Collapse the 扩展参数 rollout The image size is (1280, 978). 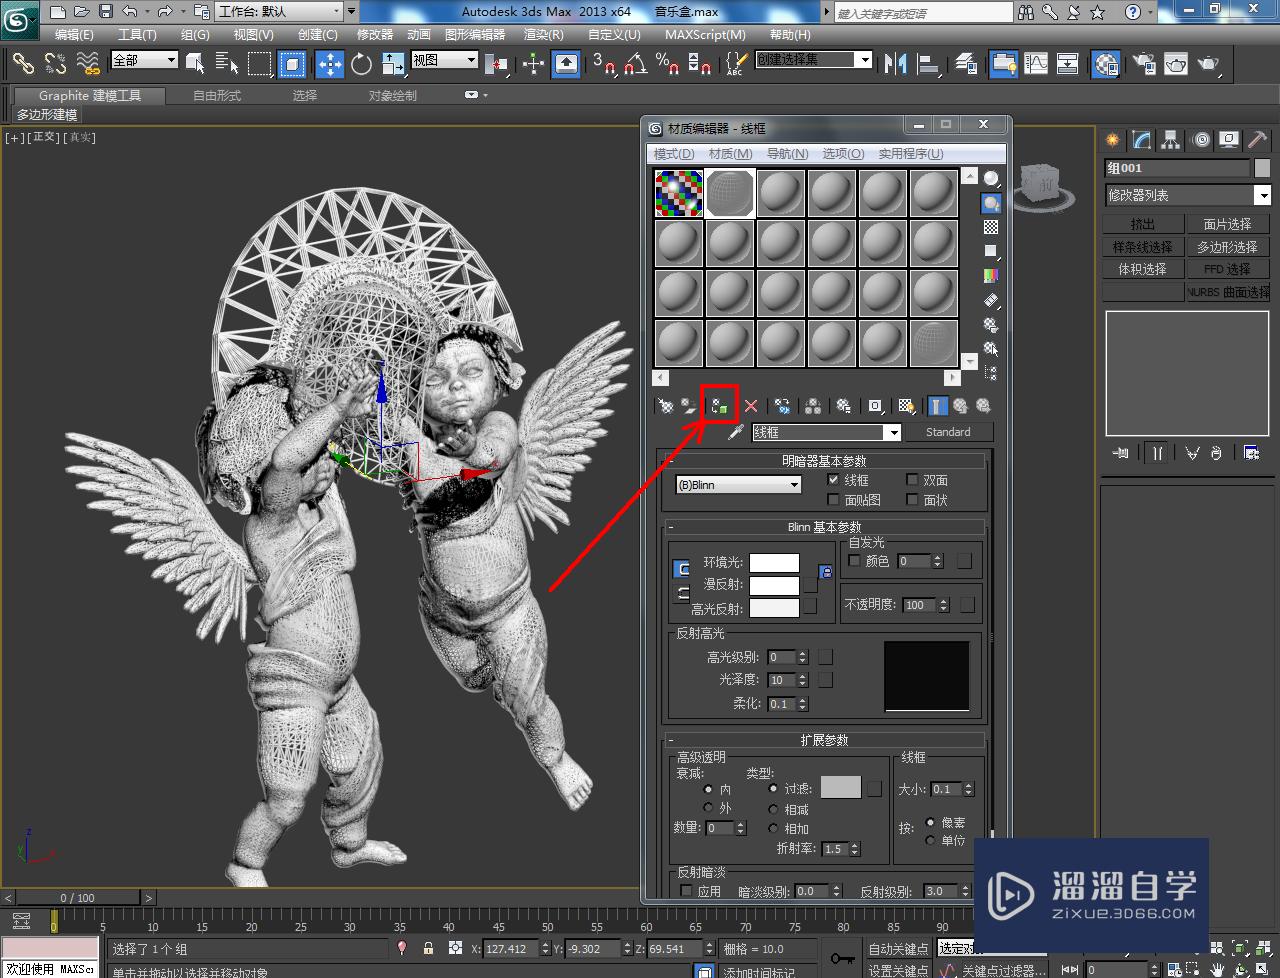[x=824, y=740]
